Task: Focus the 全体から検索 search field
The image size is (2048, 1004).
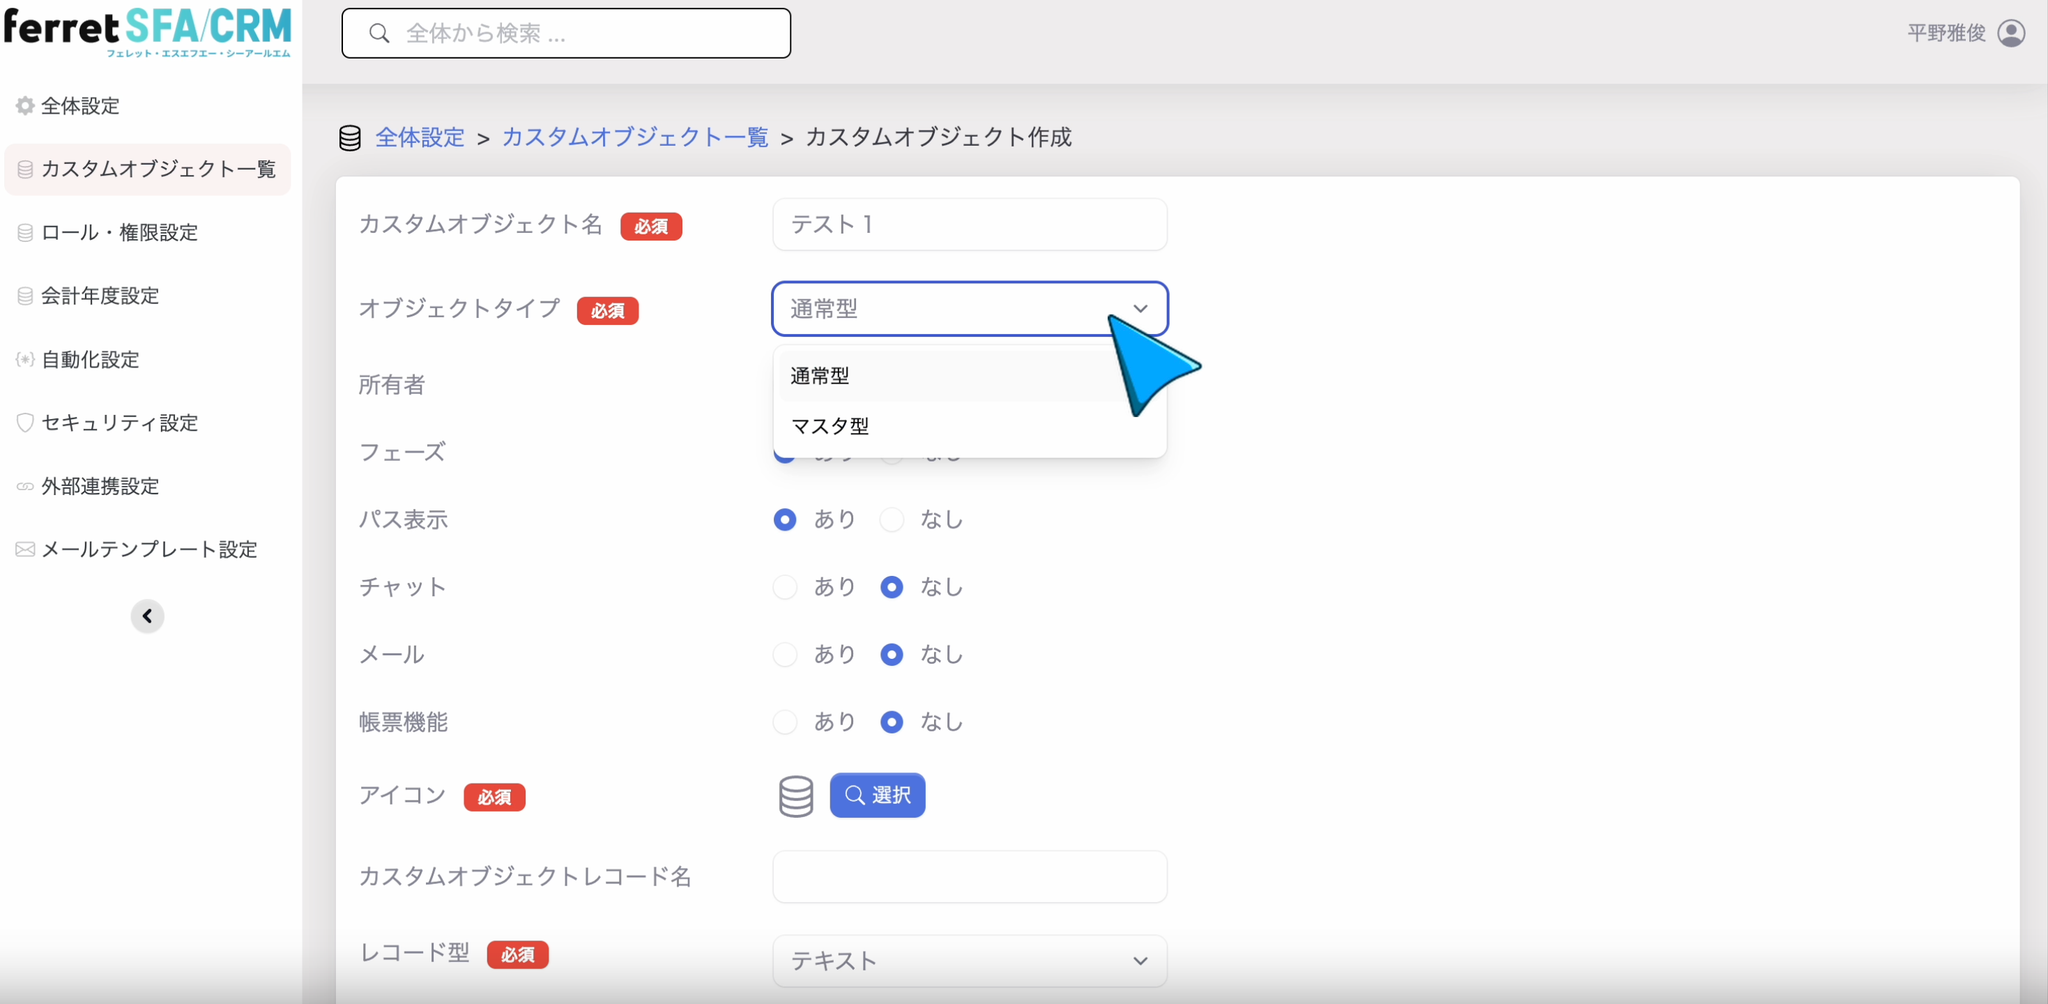Action: [566, 34]
